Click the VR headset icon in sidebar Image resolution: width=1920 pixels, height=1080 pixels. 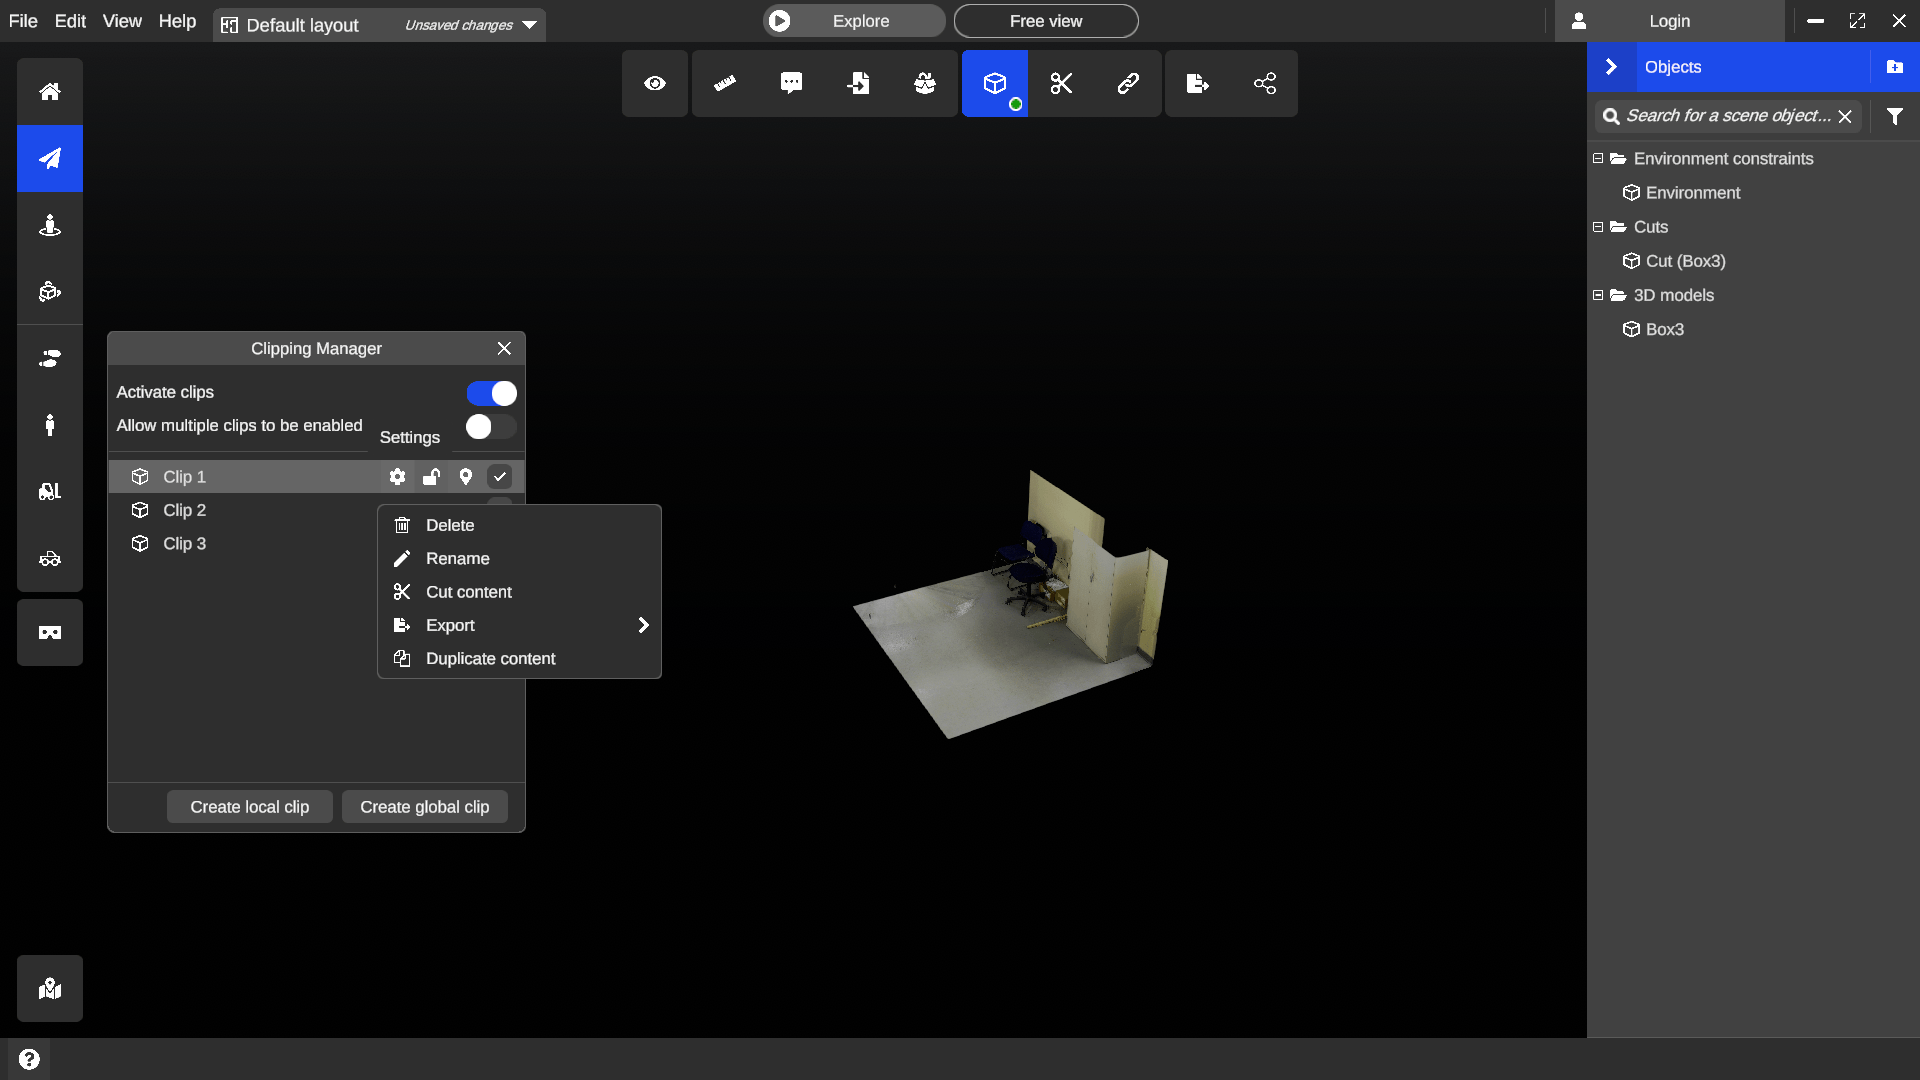coord(50,633)
